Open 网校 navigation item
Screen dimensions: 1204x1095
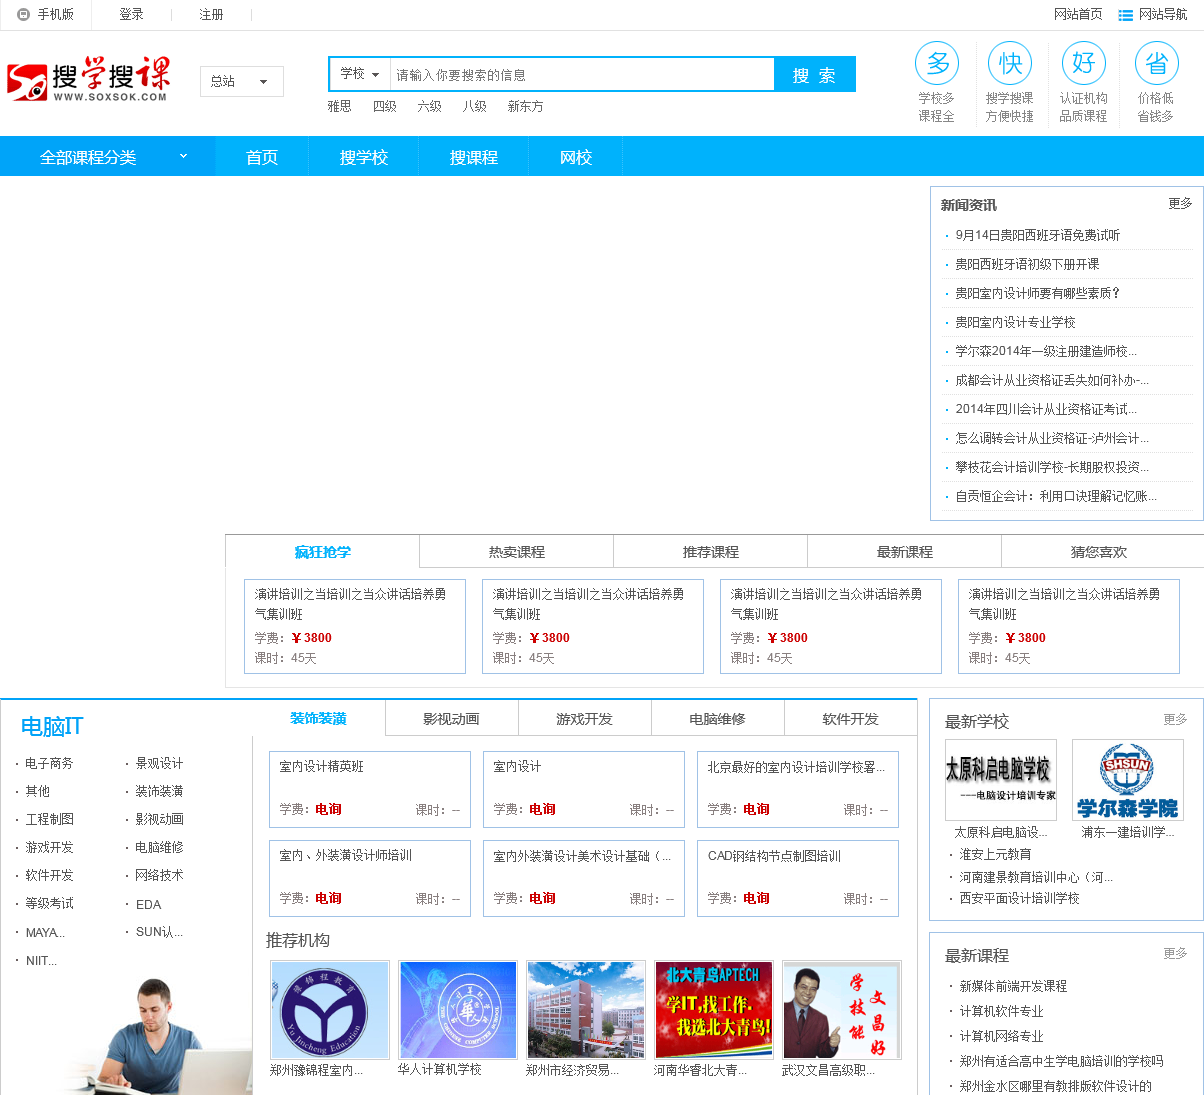coord(576,157)
